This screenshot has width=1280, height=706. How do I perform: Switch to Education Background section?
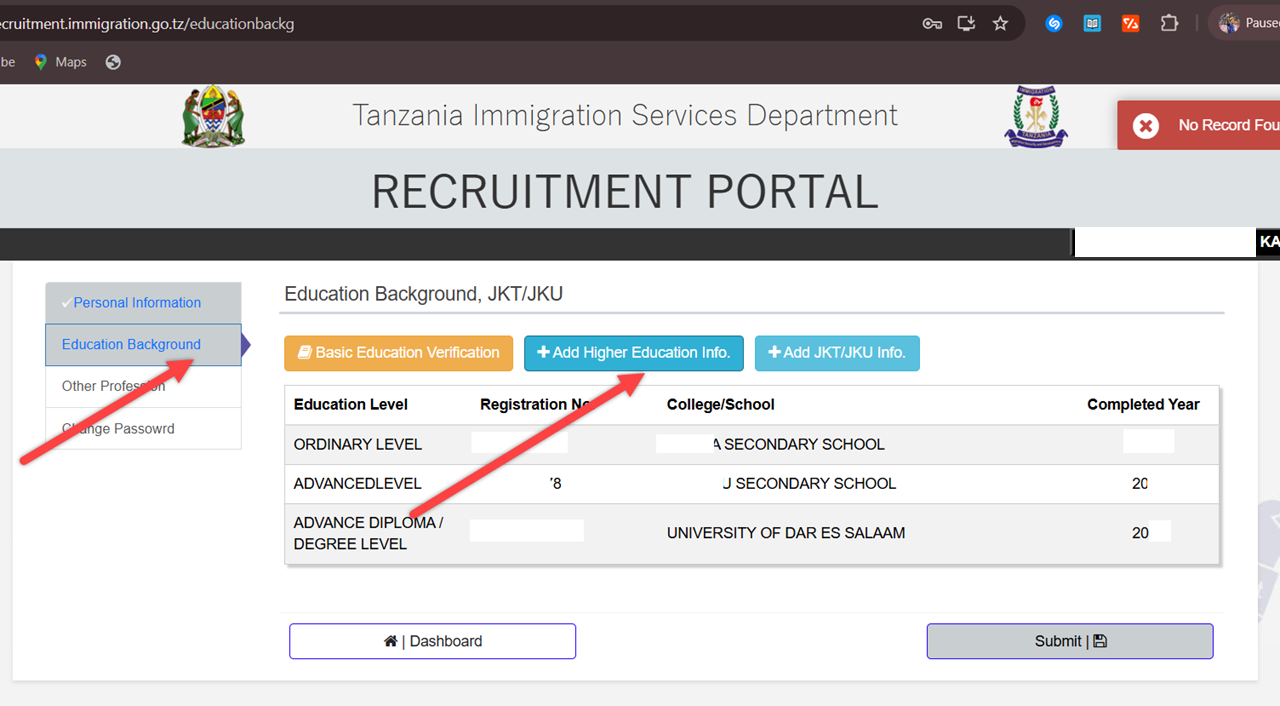click(131, 344)
